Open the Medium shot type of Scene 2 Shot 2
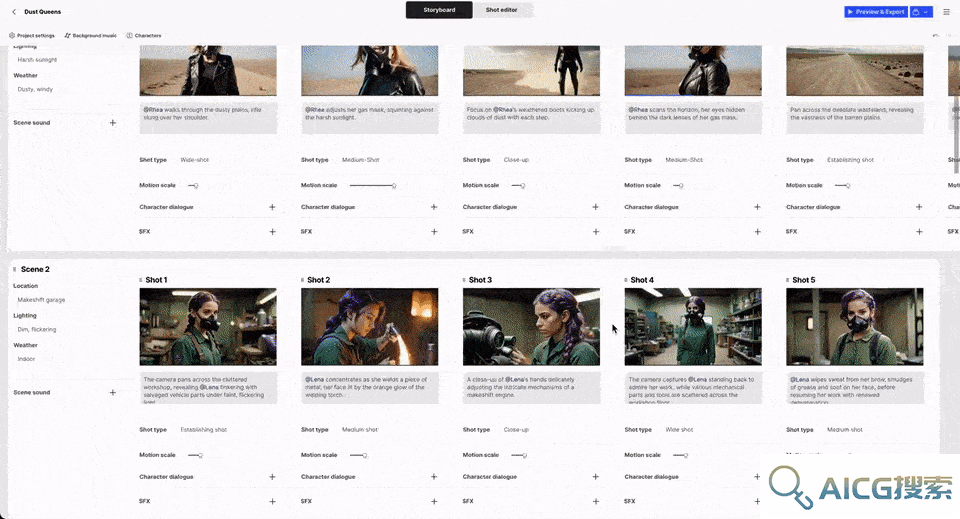 [x=360, y=430]
